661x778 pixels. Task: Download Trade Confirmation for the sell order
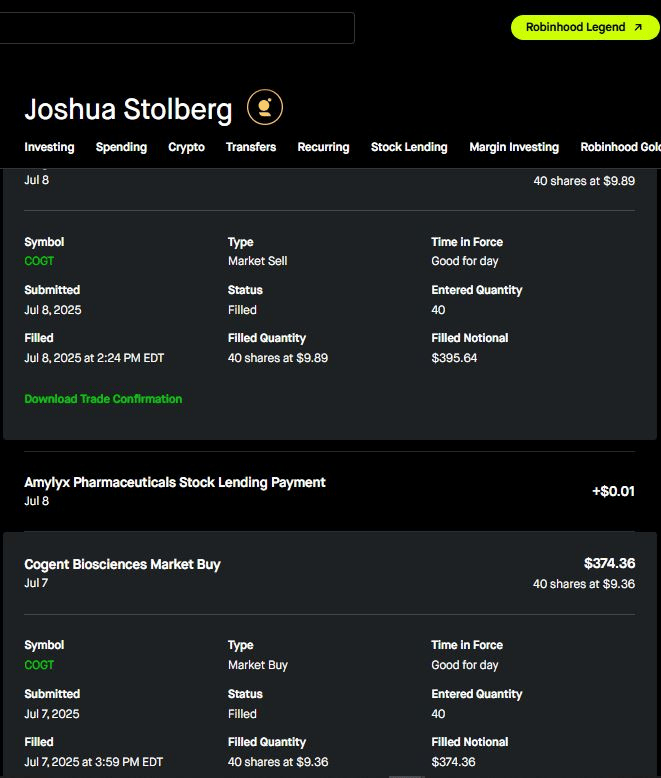pyautogui.click(x=103, y=399)
